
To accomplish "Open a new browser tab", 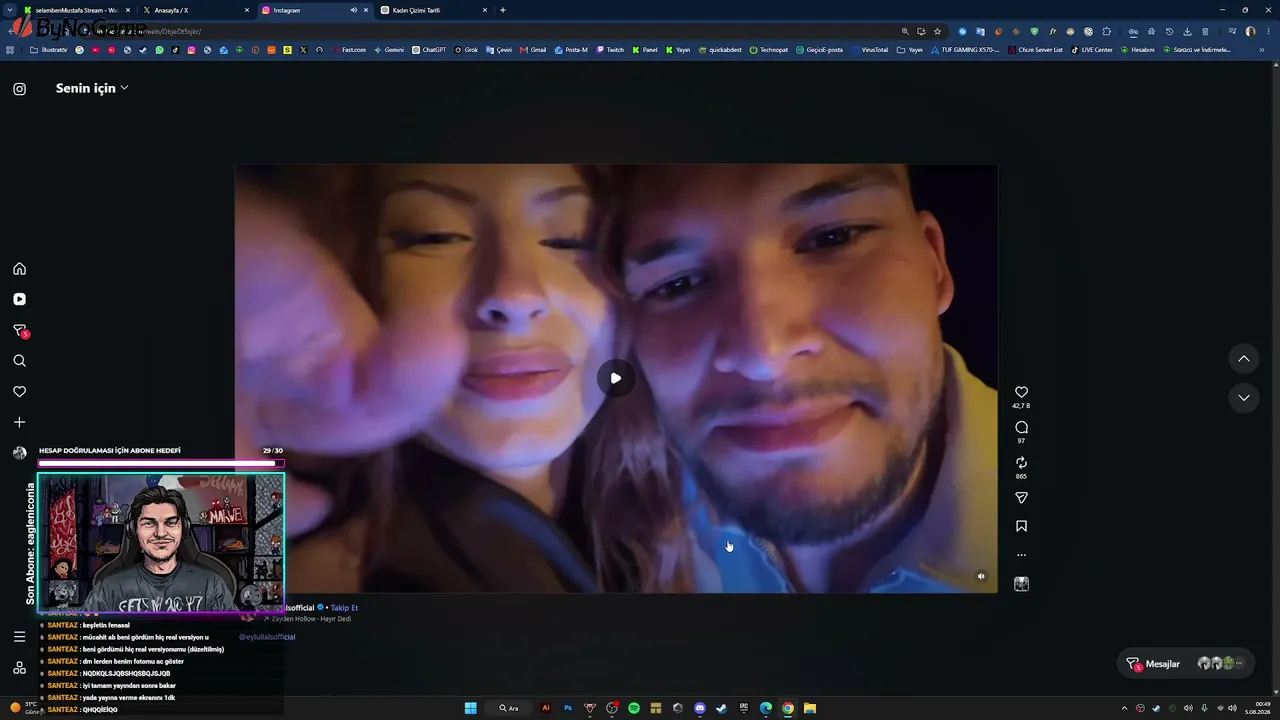I will (x=502, y=10).
